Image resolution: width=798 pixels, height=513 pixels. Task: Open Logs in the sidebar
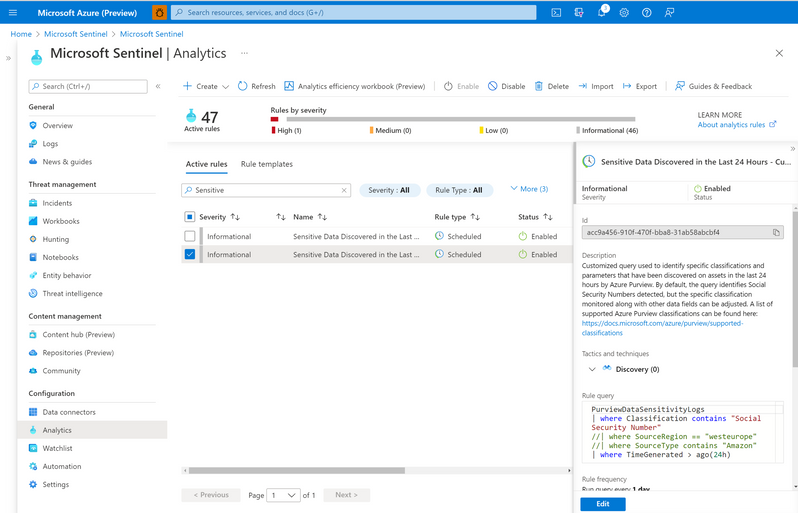coord(50,144)
